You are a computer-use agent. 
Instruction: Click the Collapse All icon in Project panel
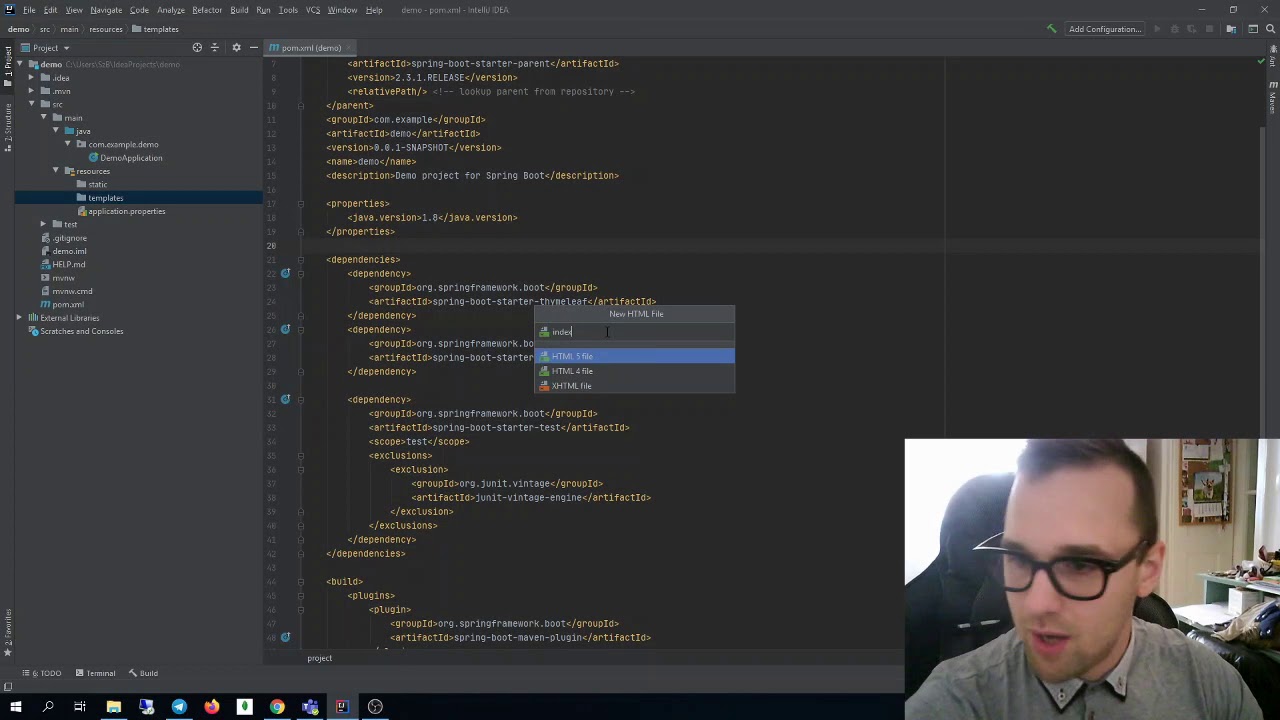point(214,48)
